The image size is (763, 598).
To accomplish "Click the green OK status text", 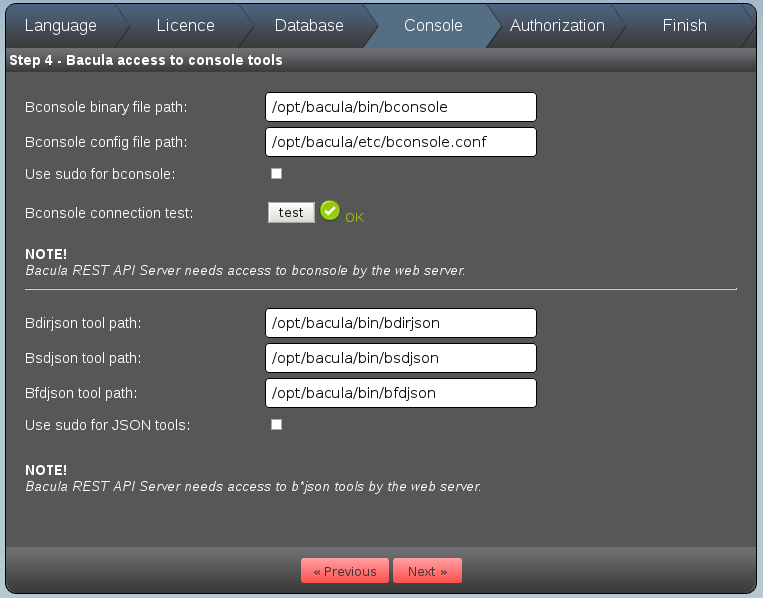I will tap(355, 217).
